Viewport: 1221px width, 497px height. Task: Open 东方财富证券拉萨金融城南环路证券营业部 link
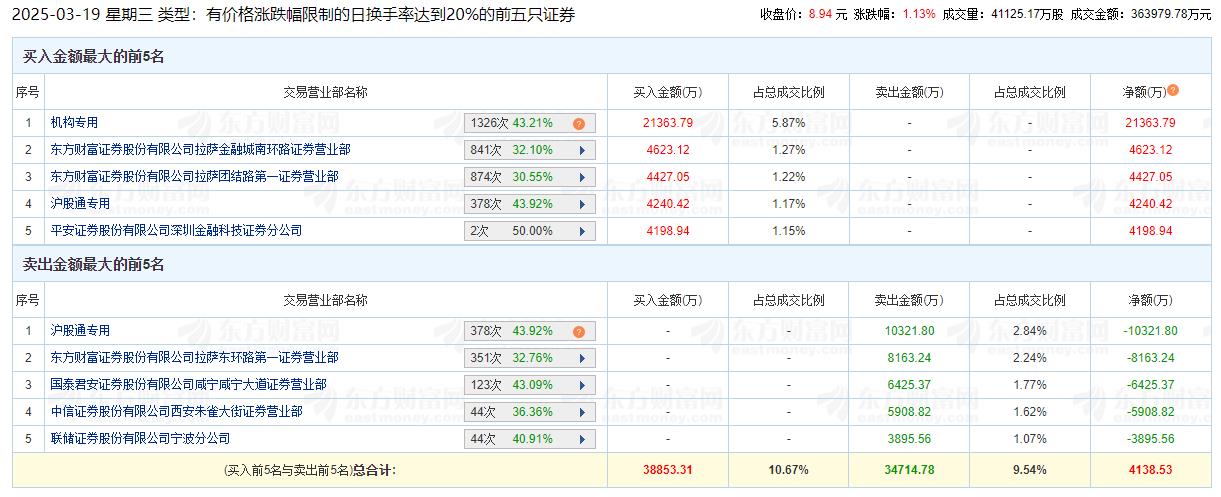[x=201, y=150]
